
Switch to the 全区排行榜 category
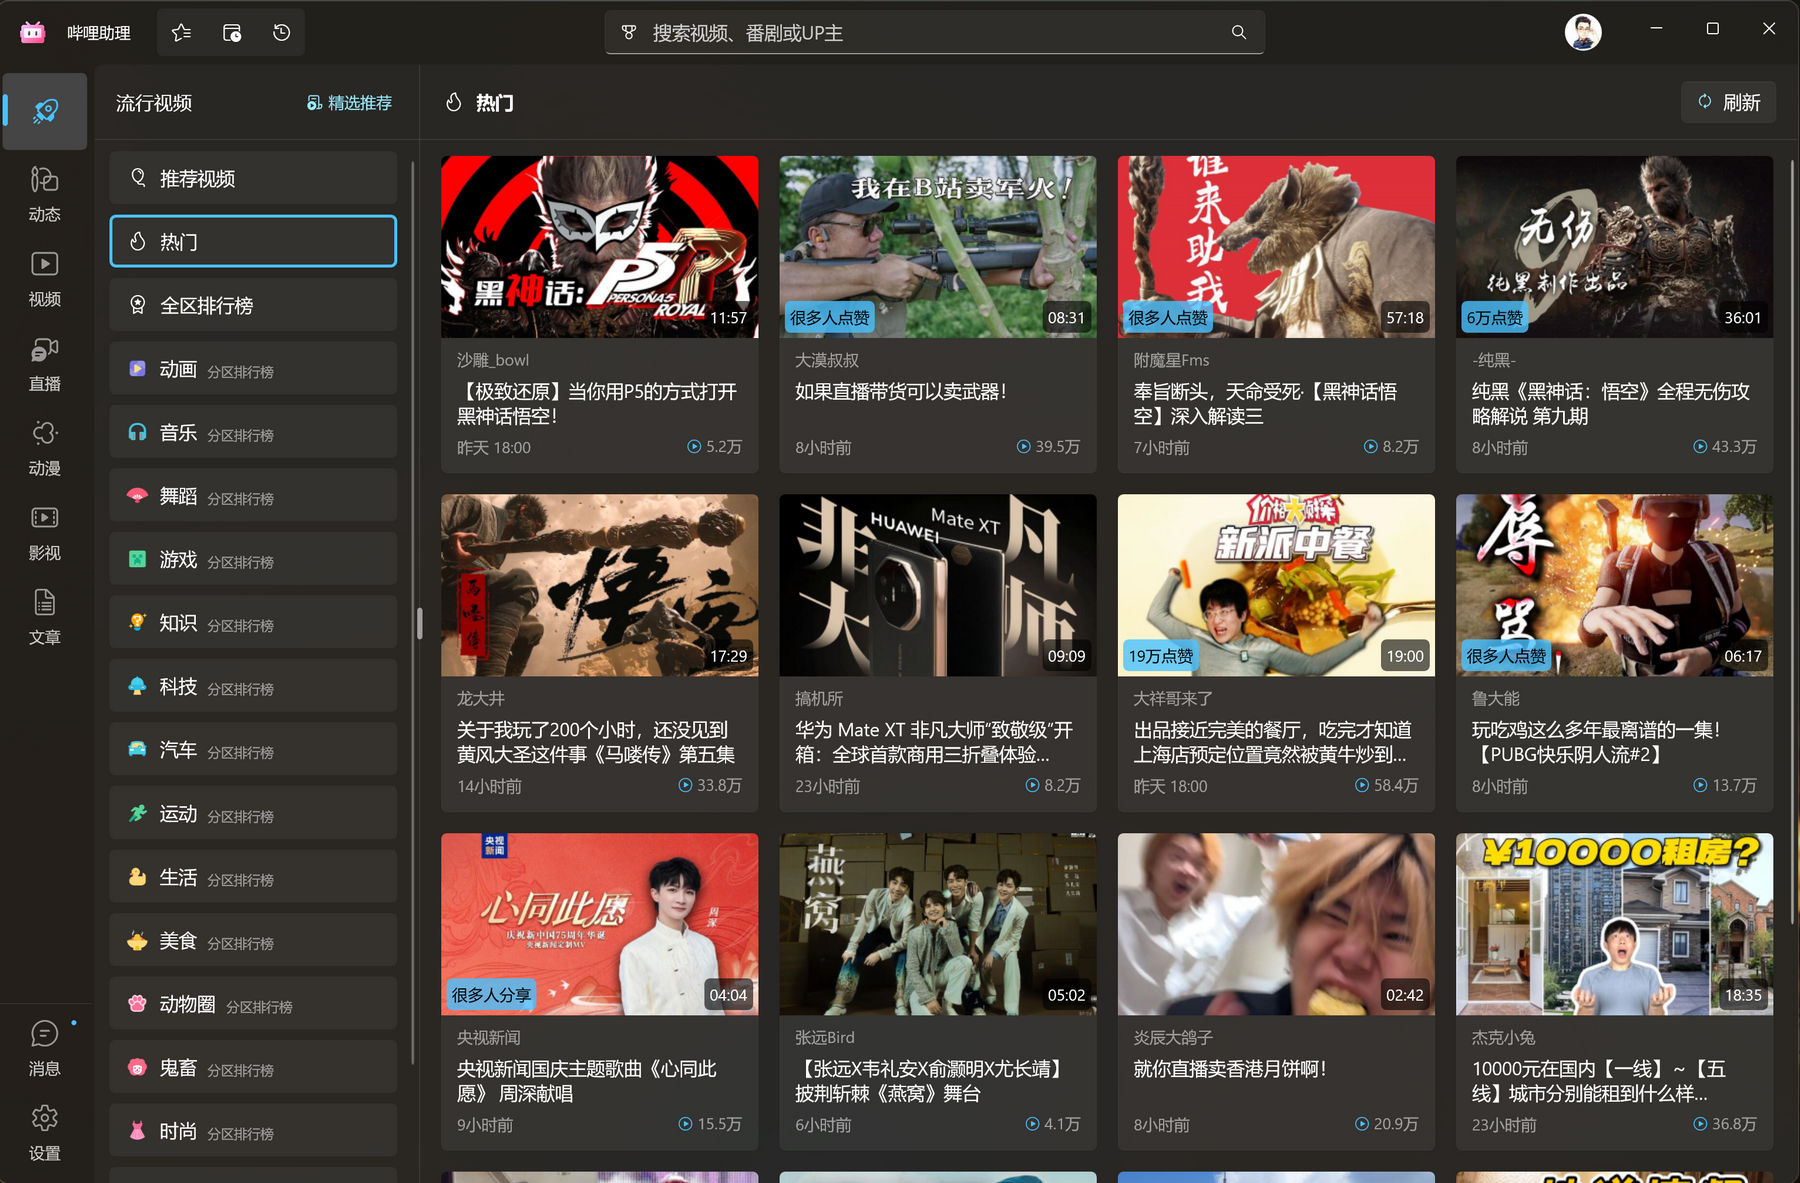click(x=252, y=304)
